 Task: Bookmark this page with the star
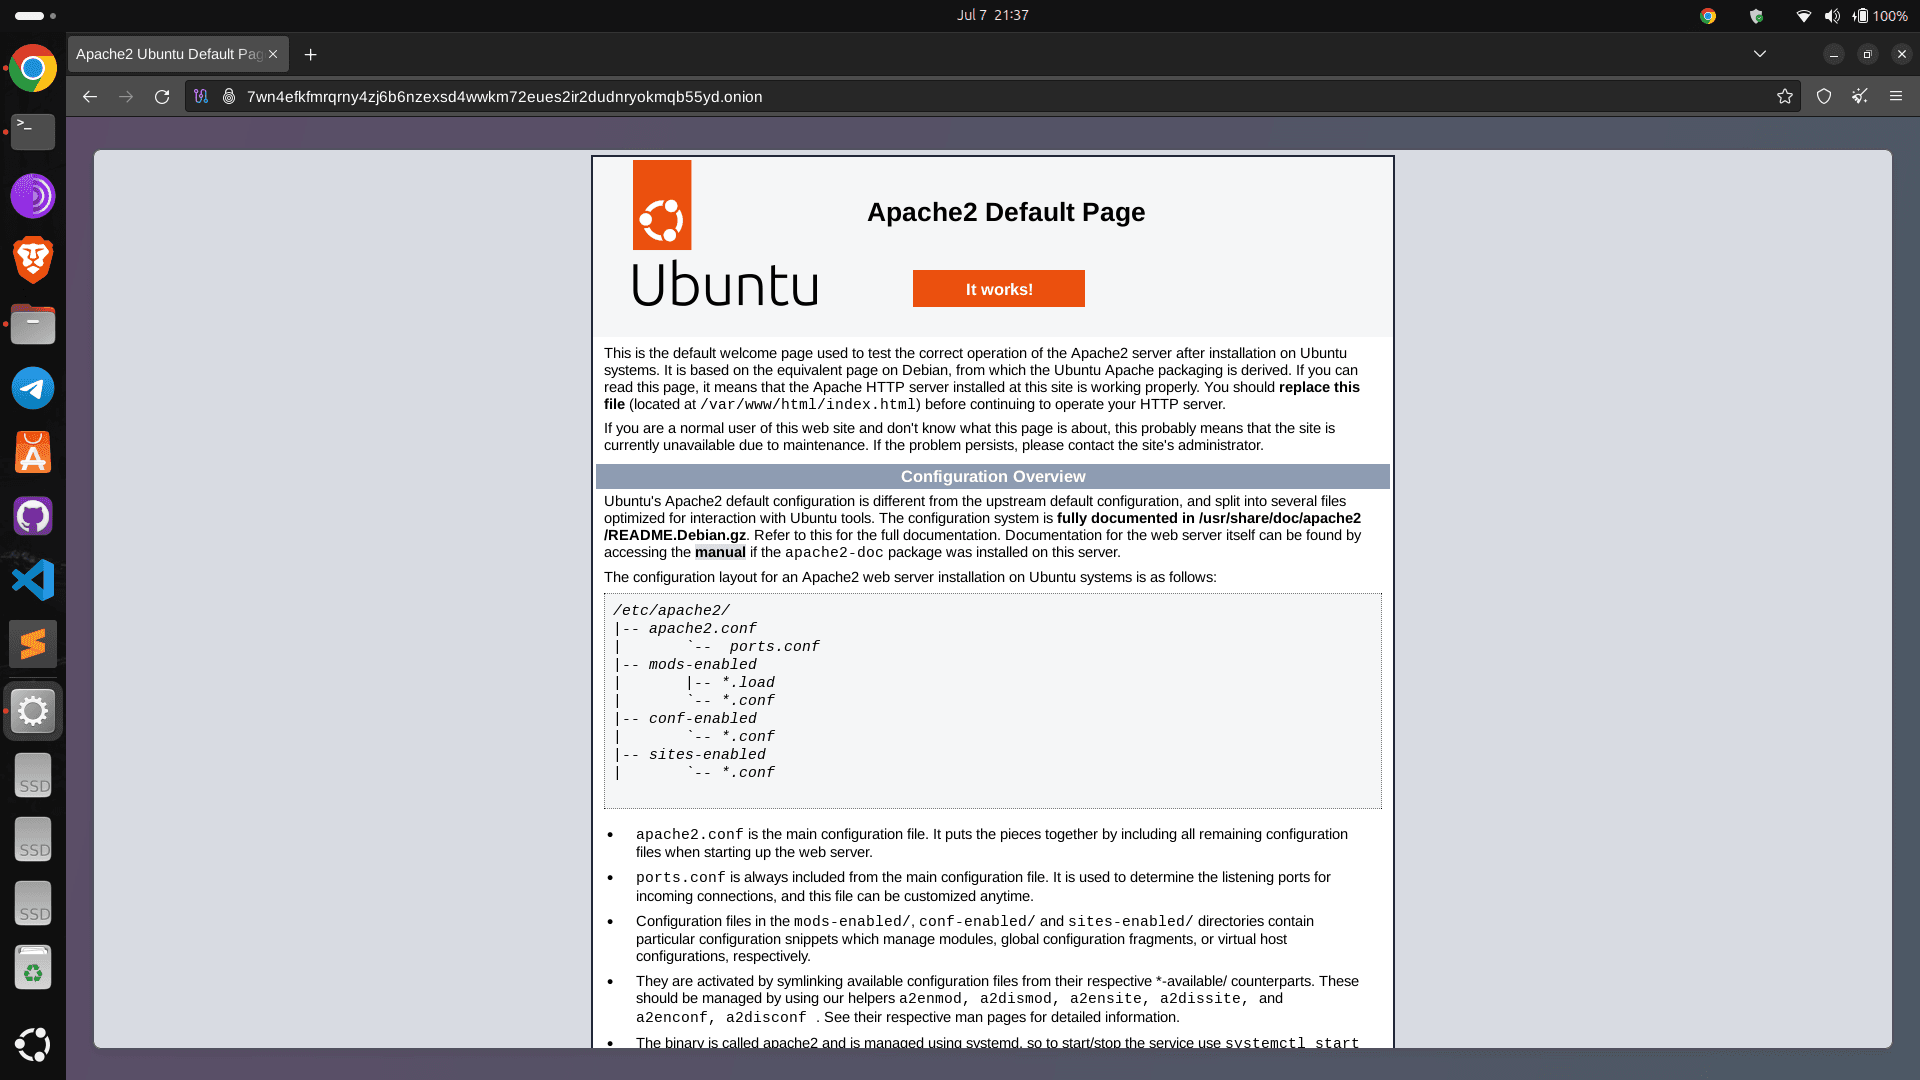1785,97
